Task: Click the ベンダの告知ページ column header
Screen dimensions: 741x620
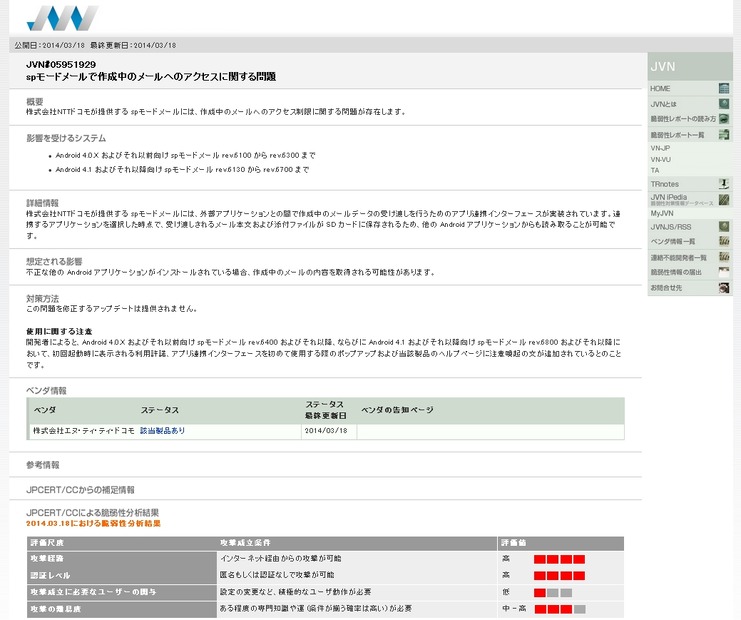Action: click(x=397, y=410)
